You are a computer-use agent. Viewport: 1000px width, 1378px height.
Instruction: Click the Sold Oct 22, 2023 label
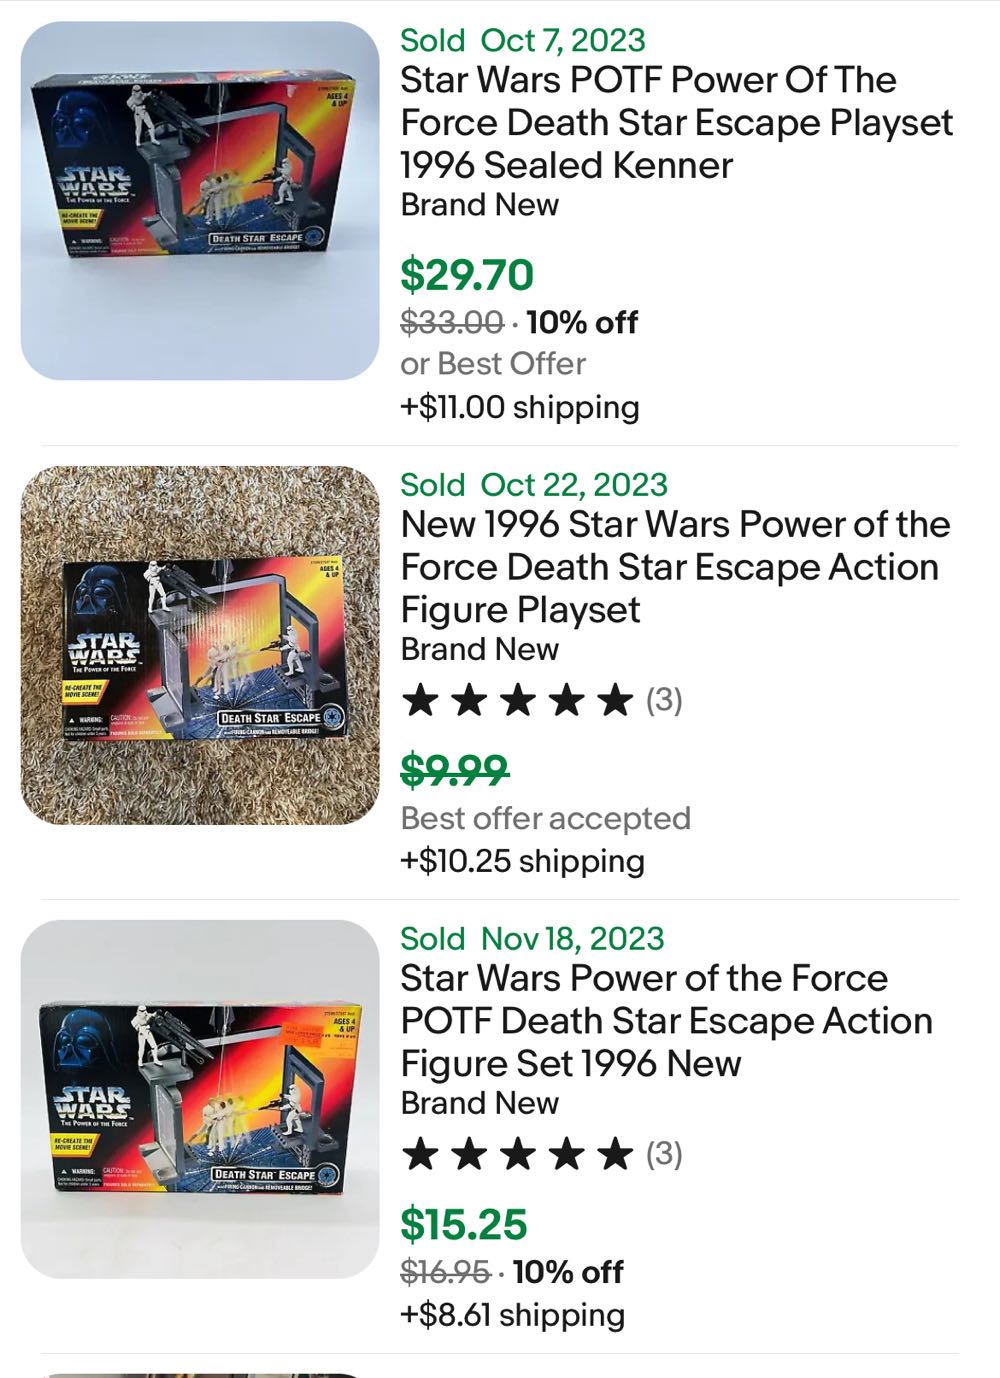533,484
